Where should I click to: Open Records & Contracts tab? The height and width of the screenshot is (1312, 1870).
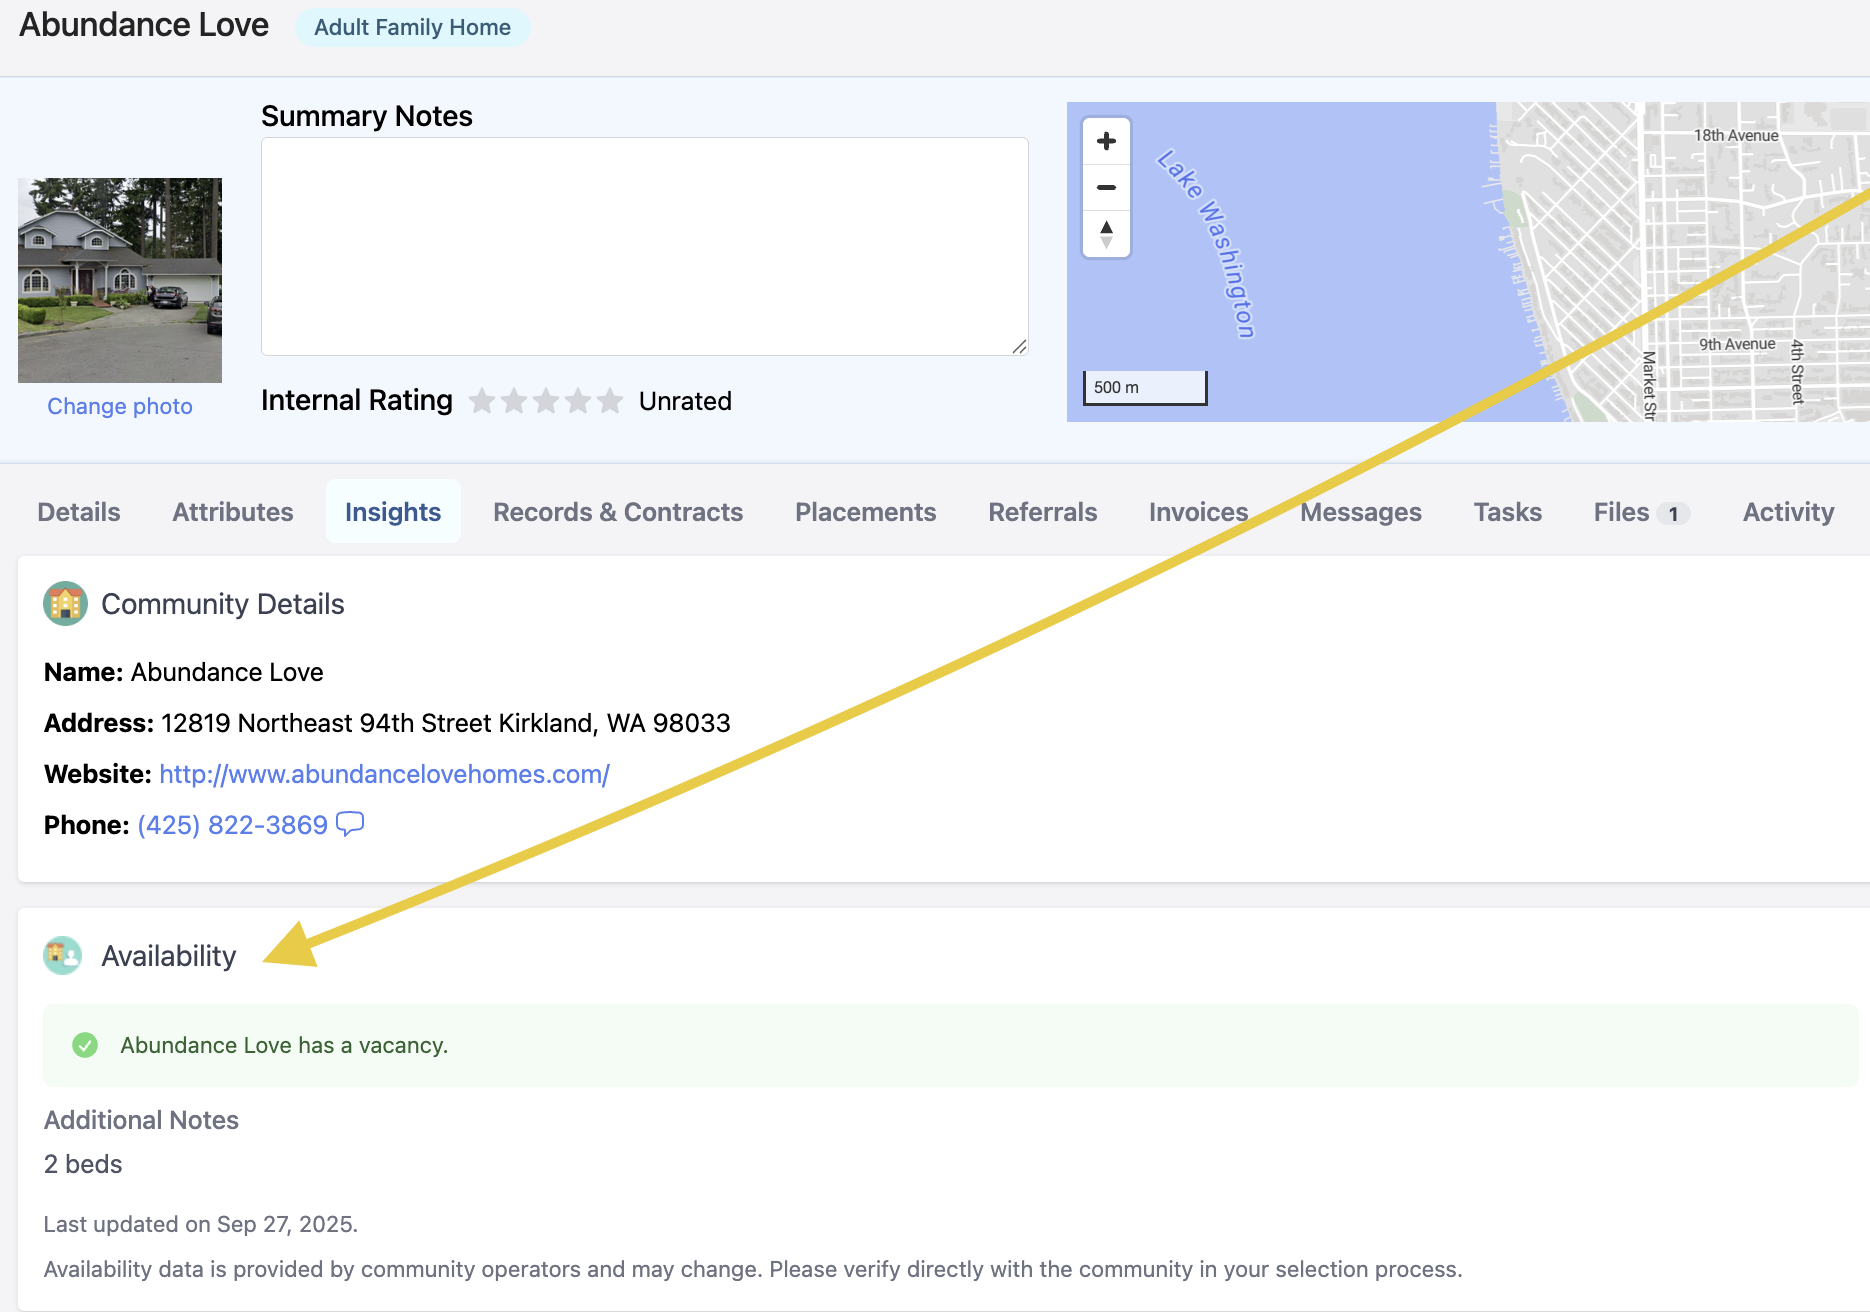point(618,512)
